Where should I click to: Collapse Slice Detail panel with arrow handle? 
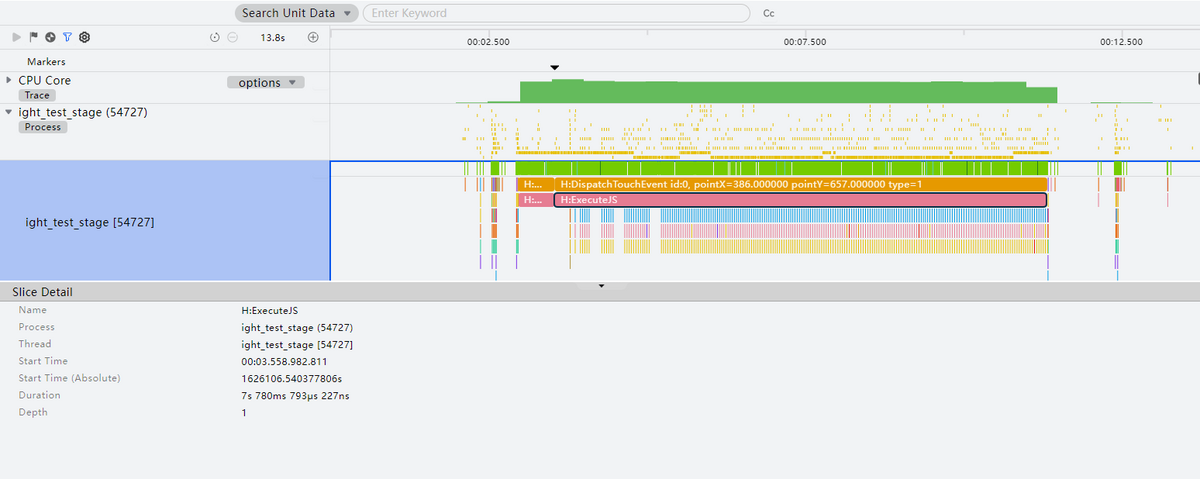(x=601, y=286)
